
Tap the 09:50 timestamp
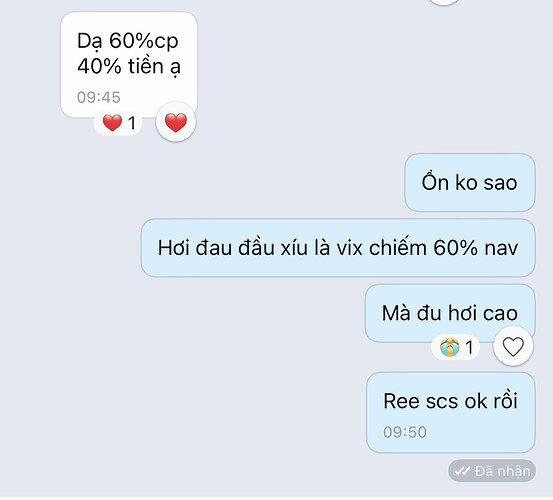point(405,432)
